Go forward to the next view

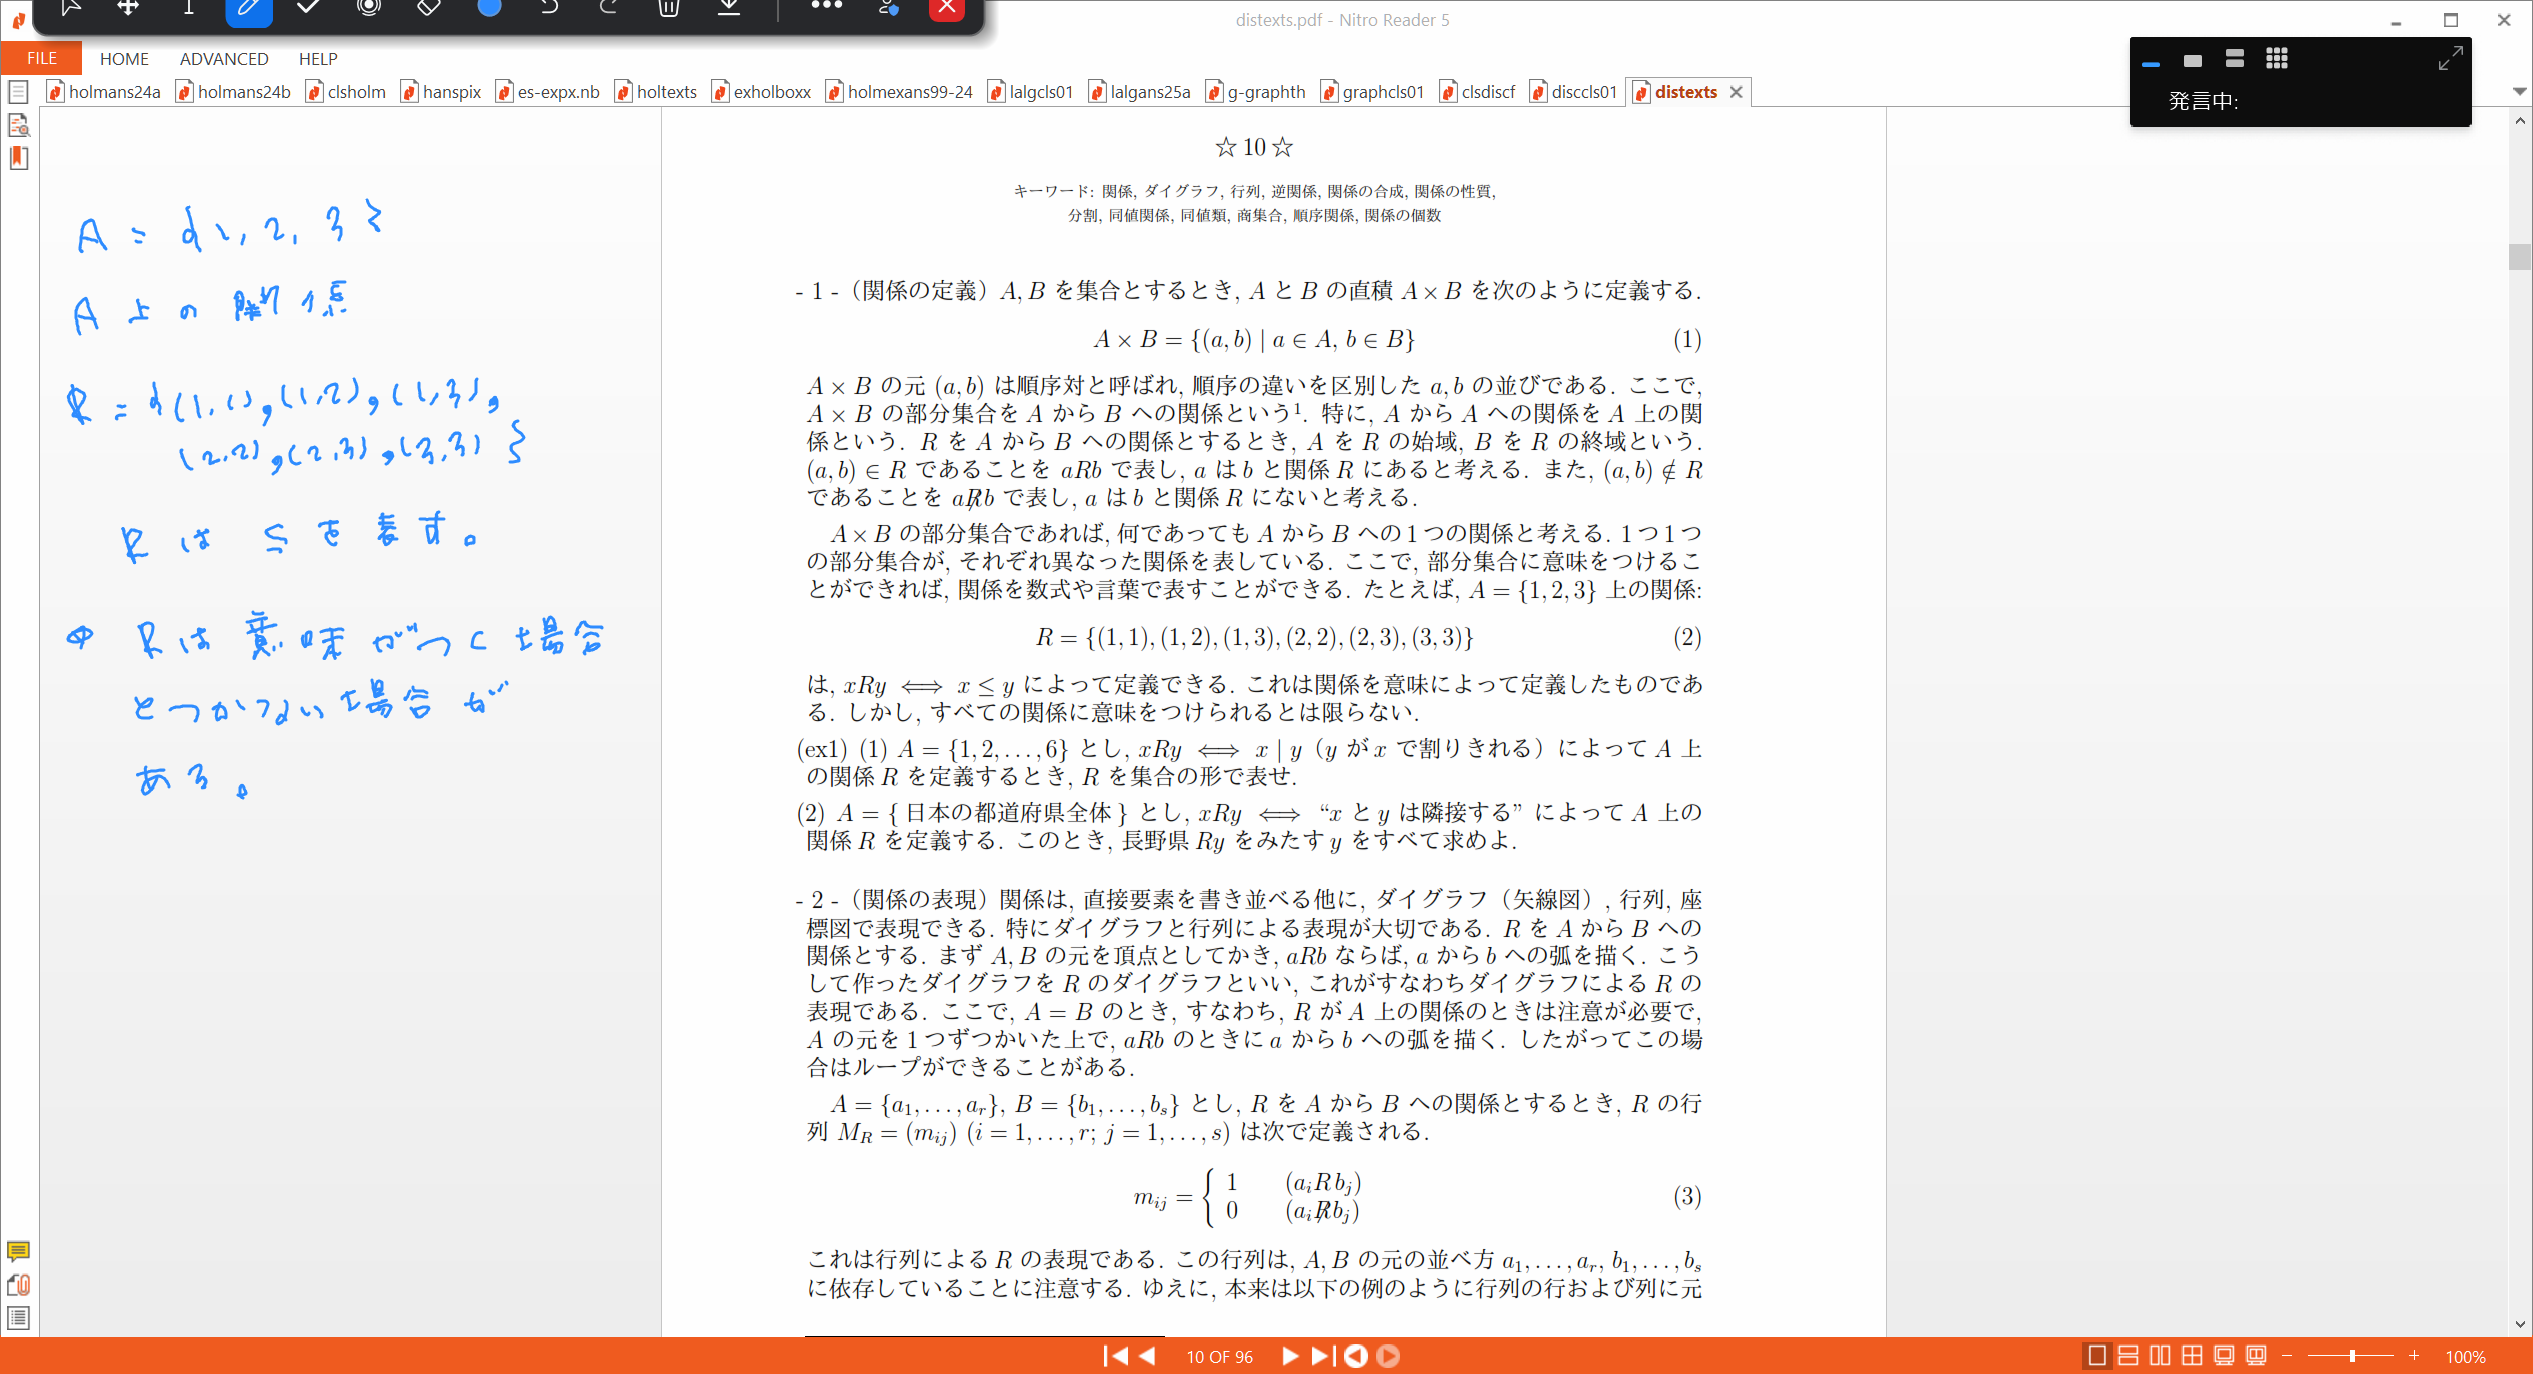coord(1388,1356)
